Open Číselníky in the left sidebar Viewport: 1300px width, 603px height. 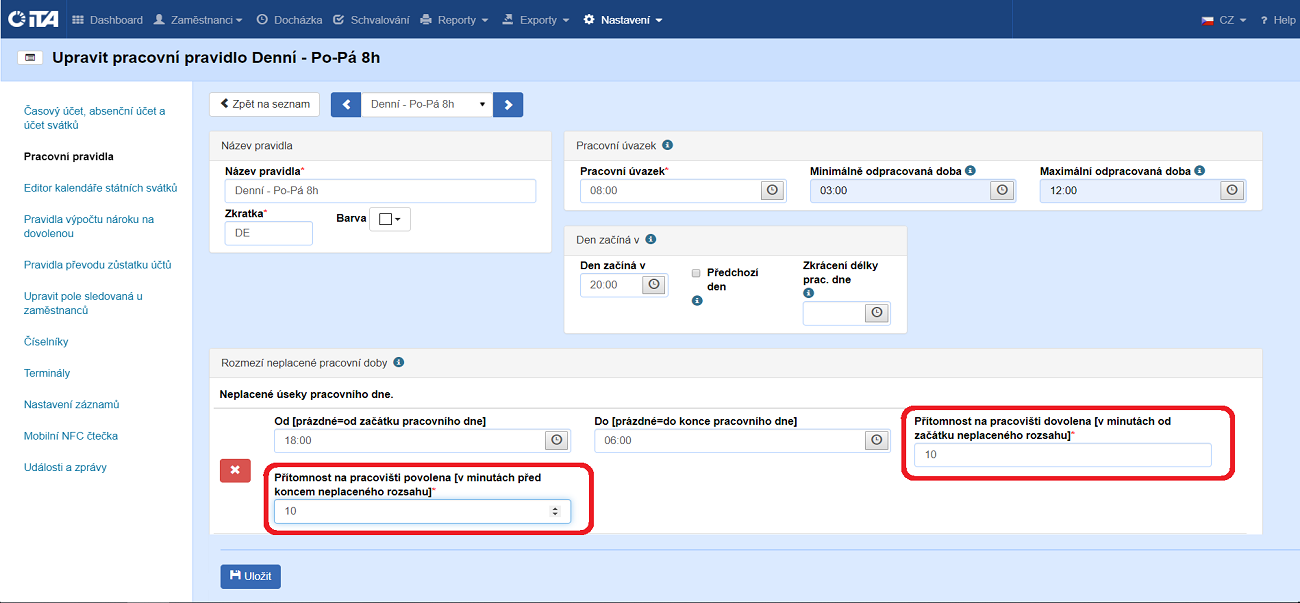pyautogui.click(x=46, y=342)
